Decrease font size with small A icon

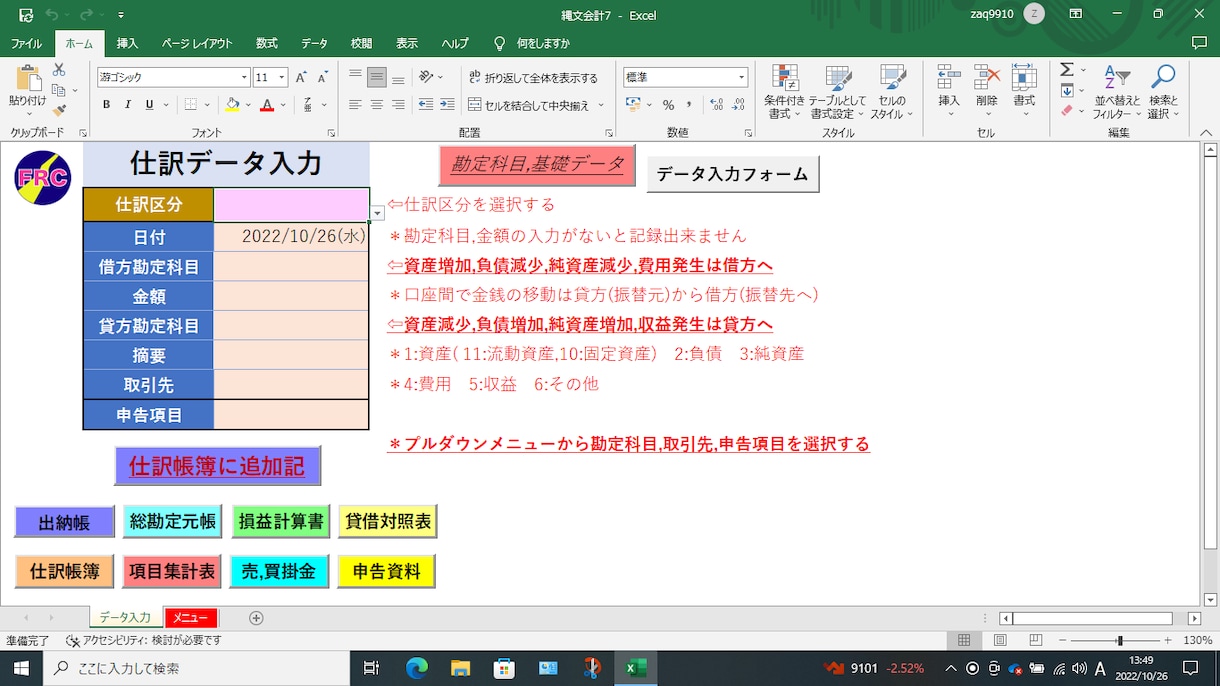(x=323, y=77)
